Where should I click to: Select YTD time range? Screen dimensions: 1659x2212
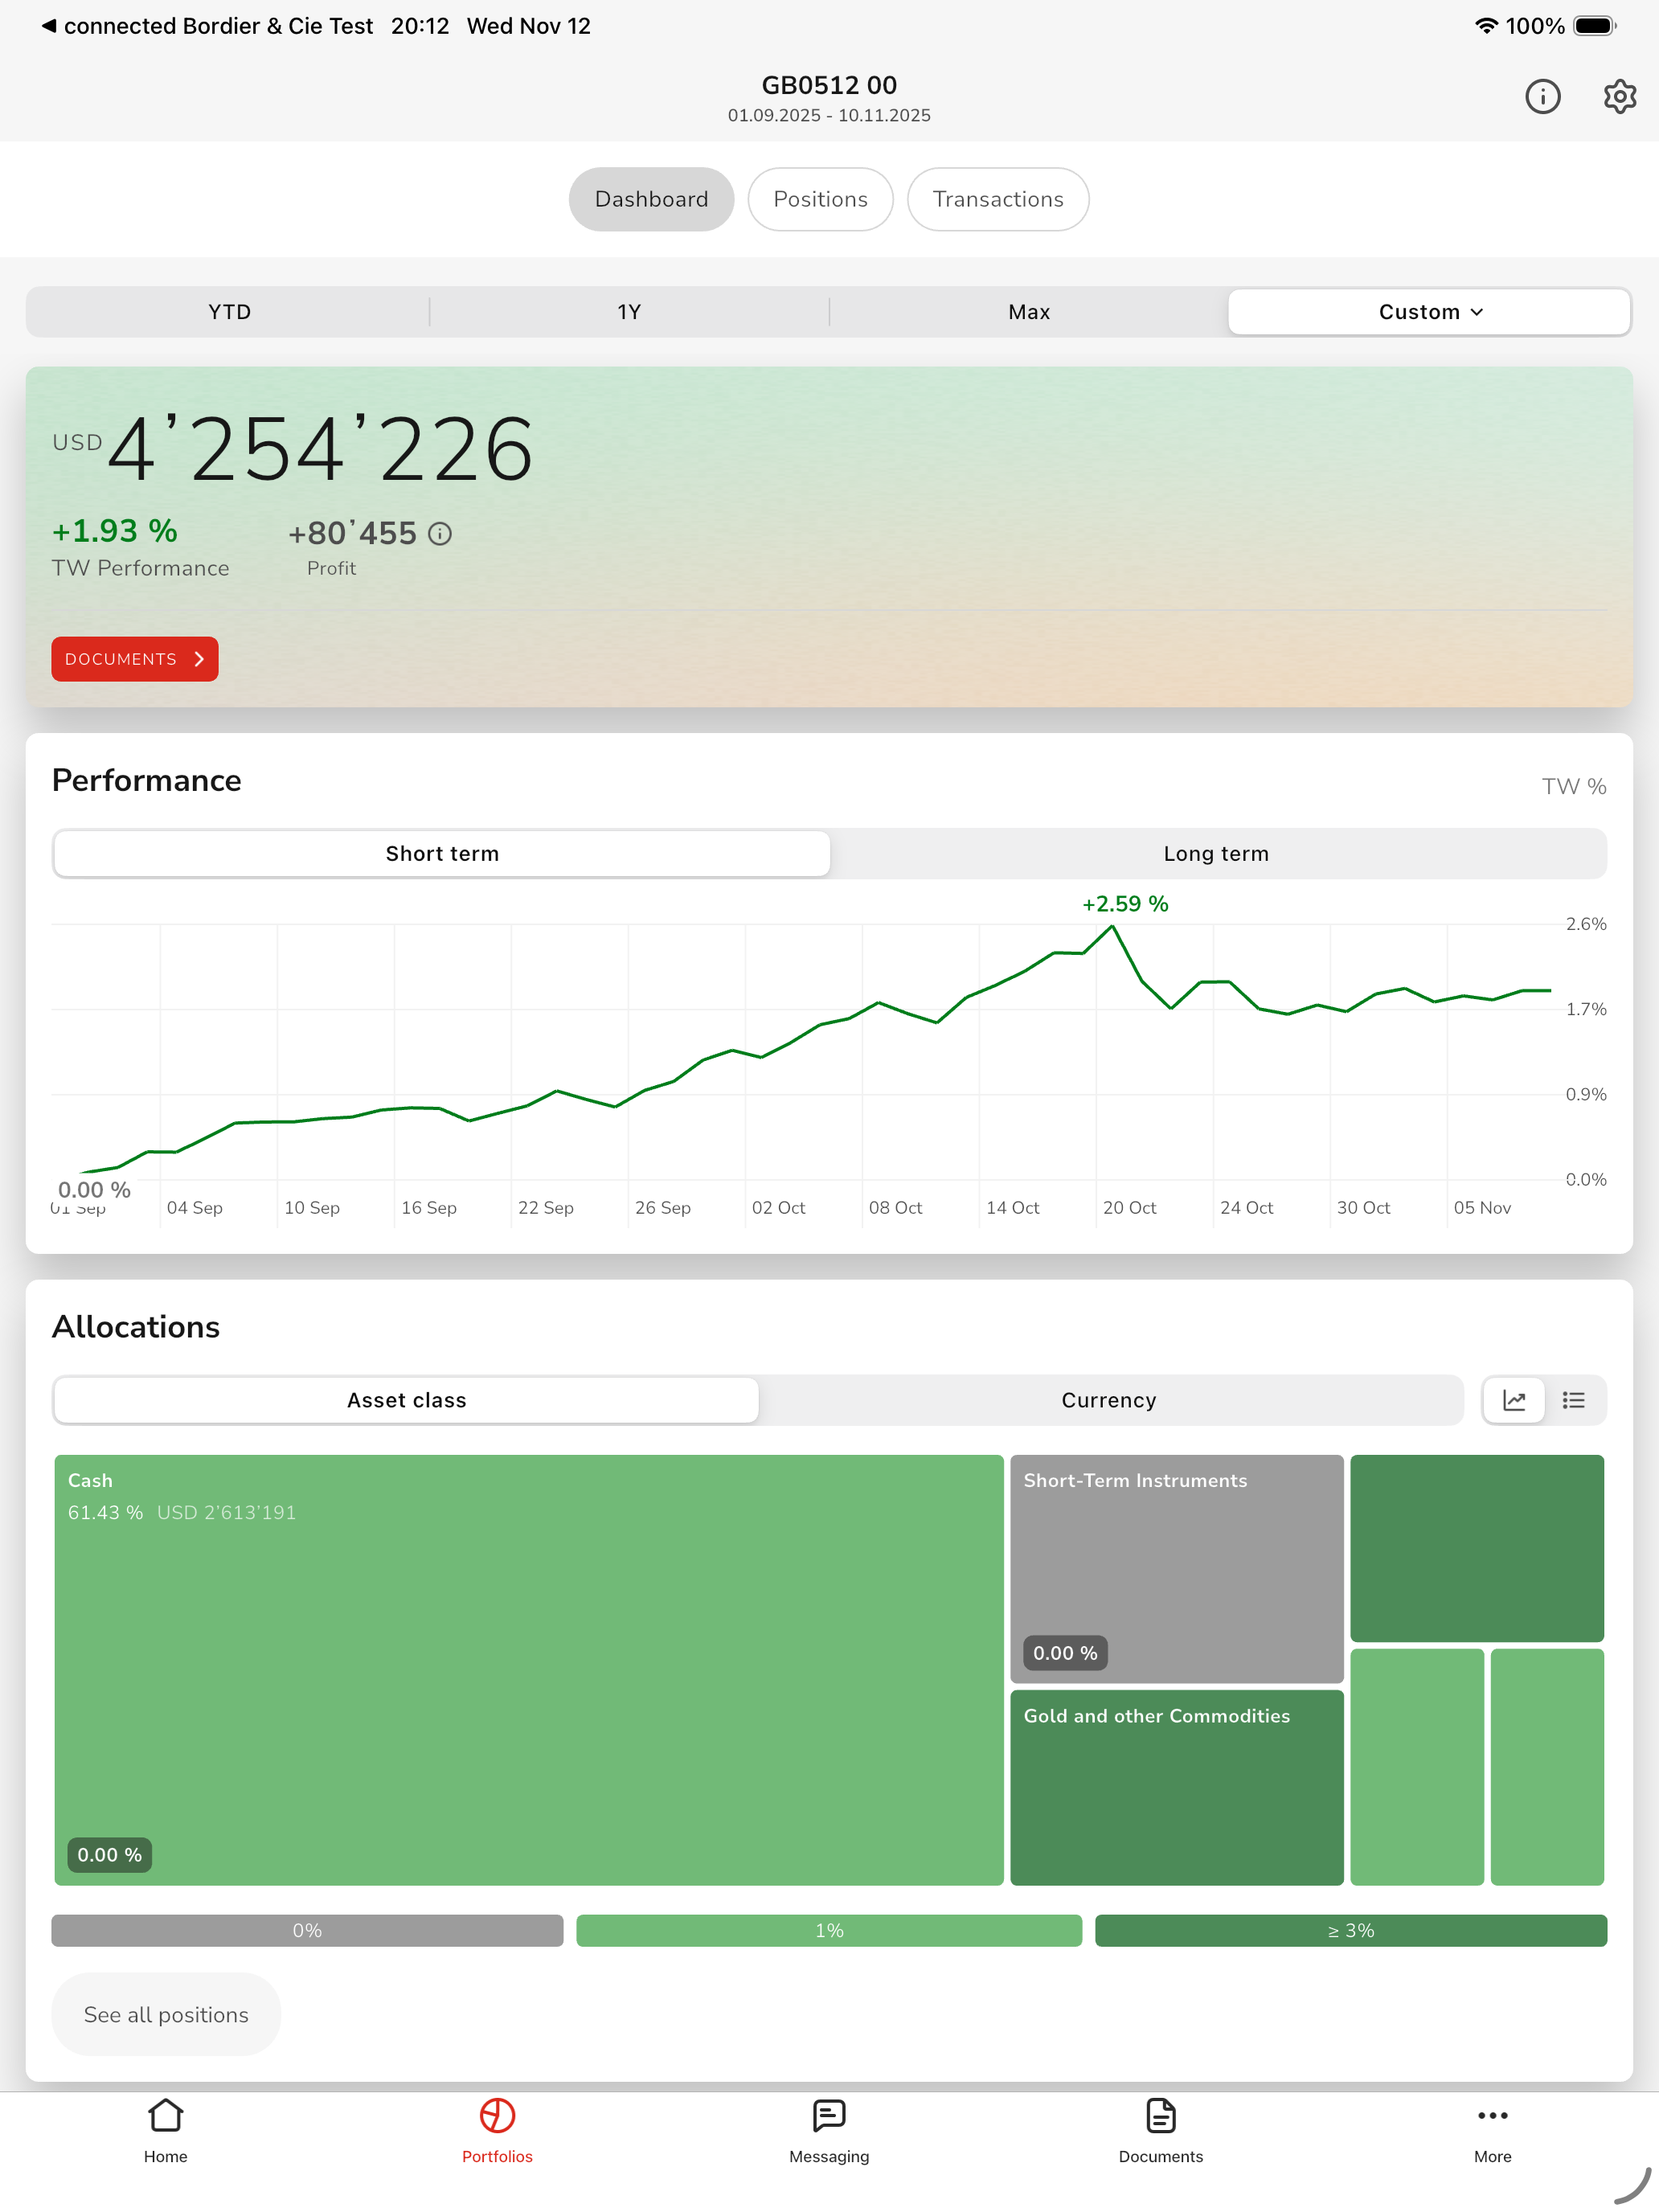click(229, 312)
